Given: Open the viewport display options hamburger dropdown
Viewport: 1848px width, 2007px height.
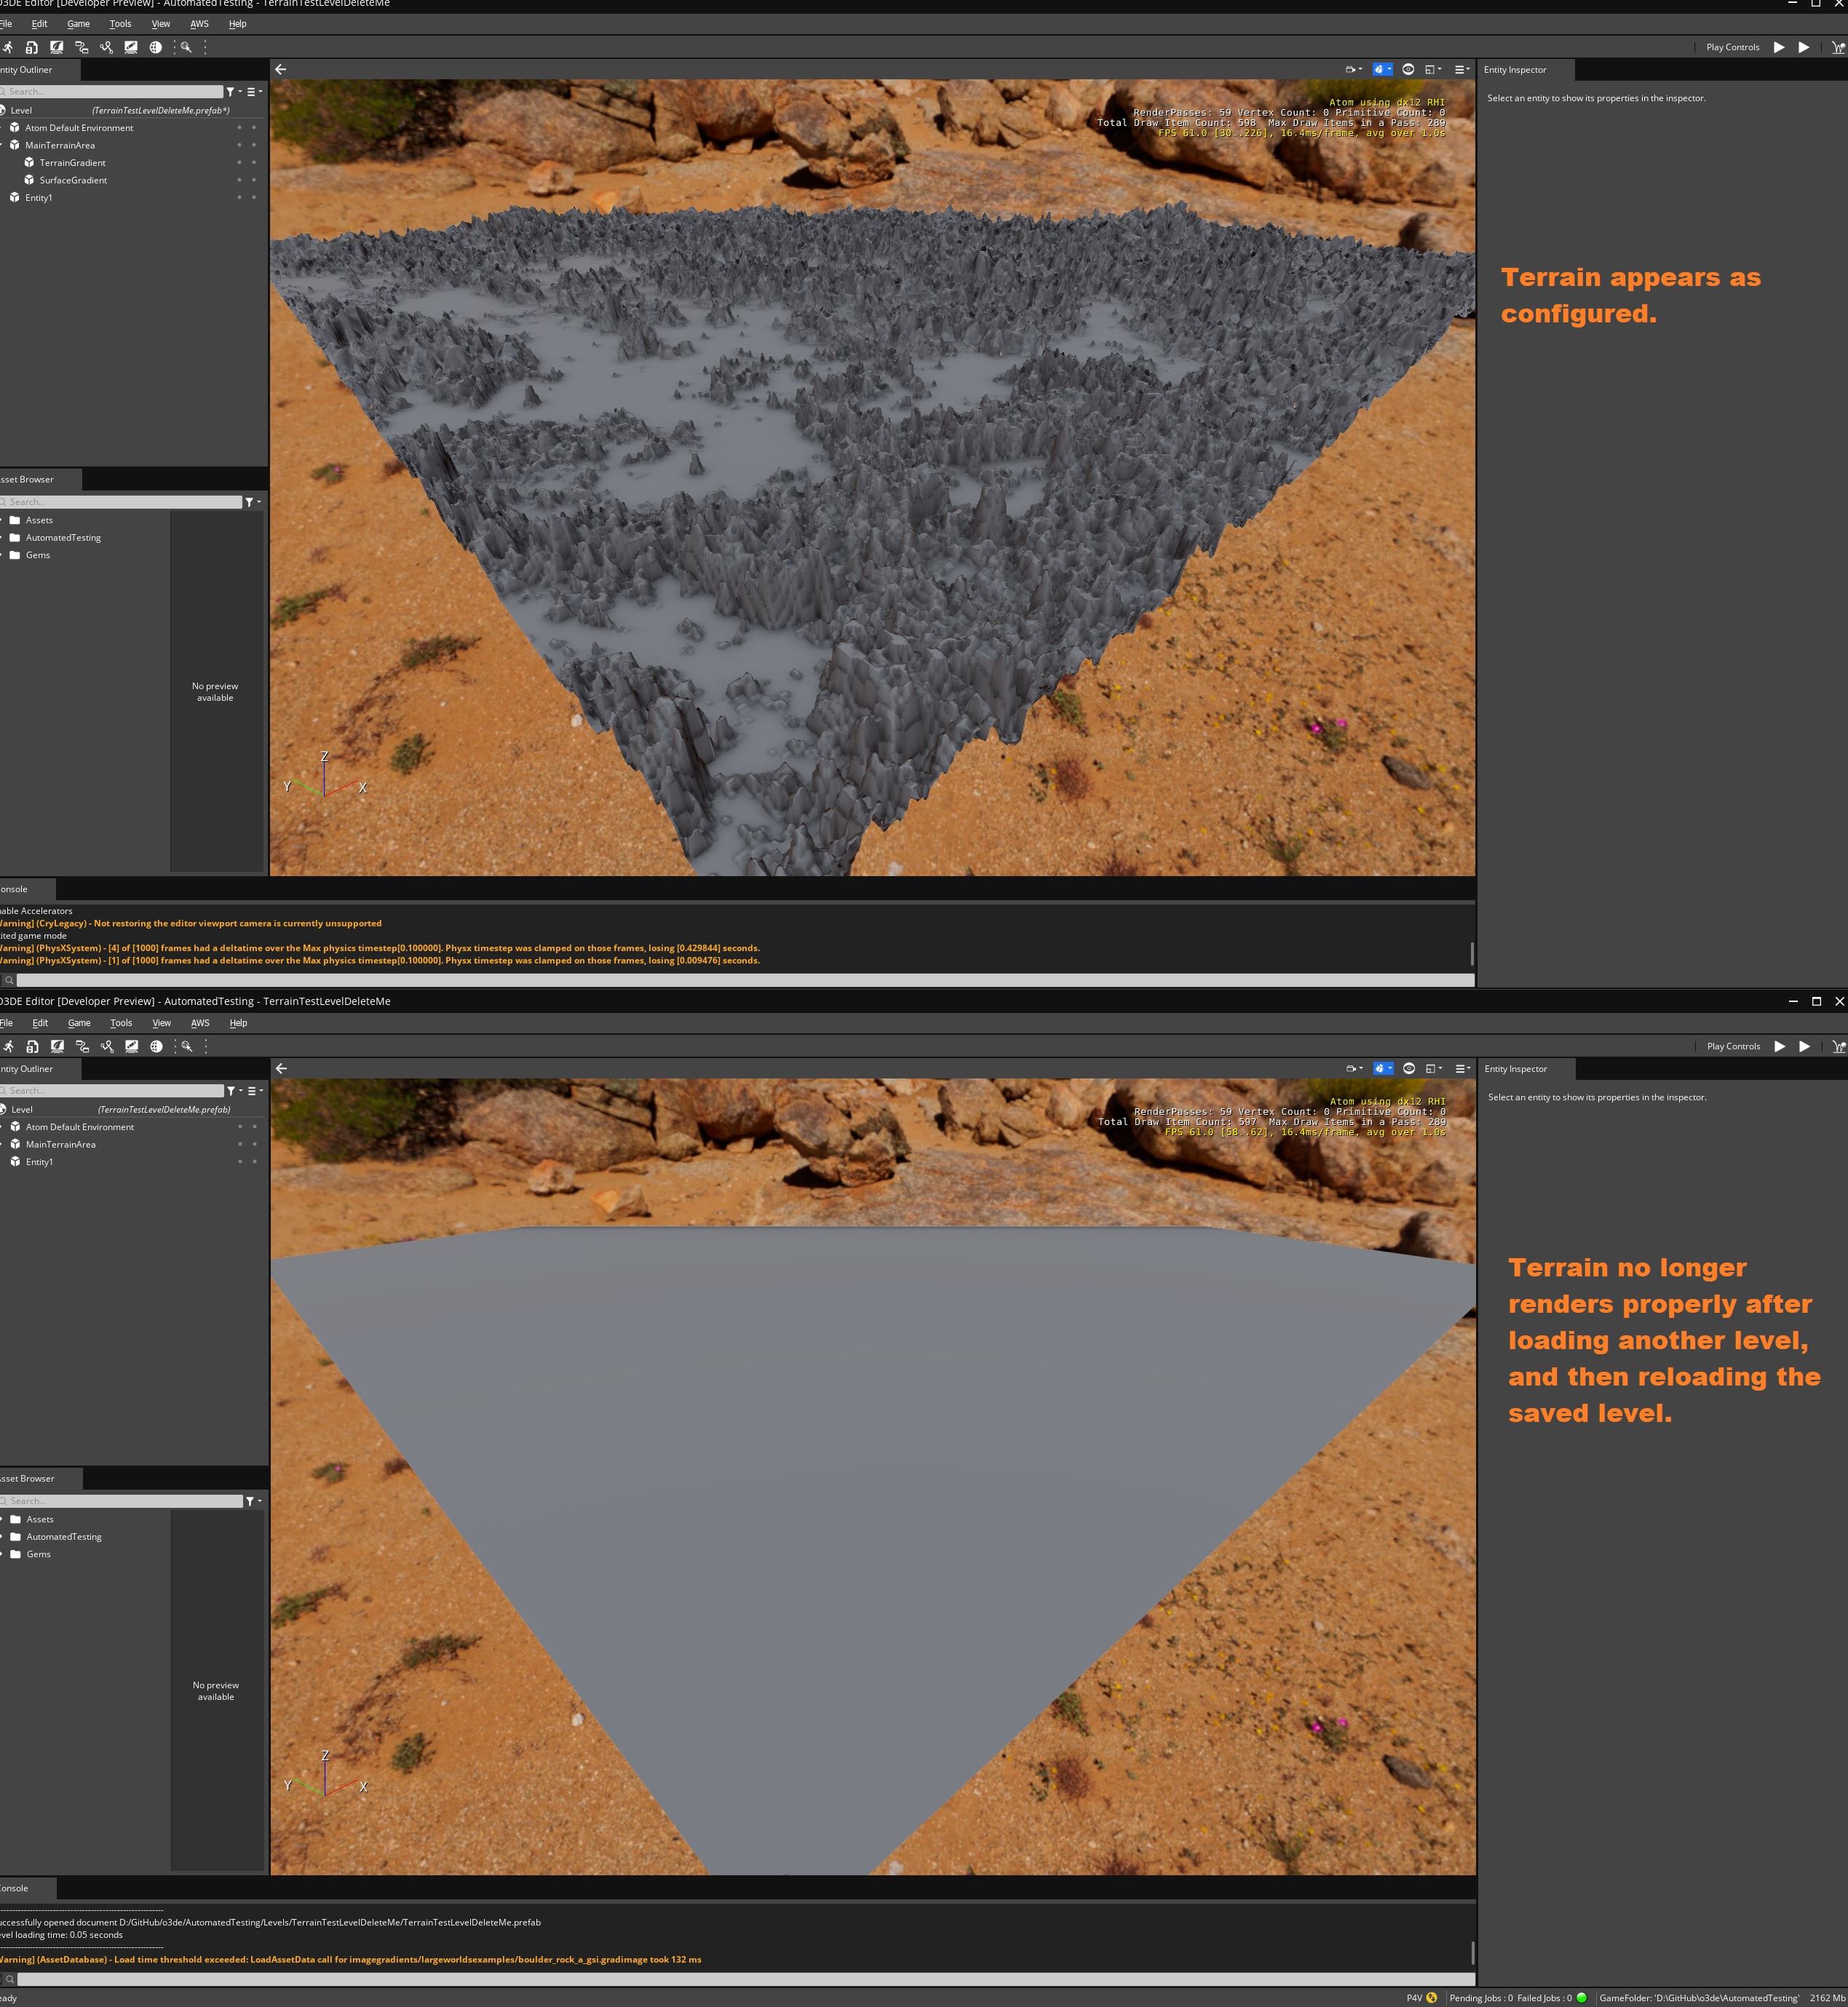Looking at the screenshot, I should [1461, 70].
